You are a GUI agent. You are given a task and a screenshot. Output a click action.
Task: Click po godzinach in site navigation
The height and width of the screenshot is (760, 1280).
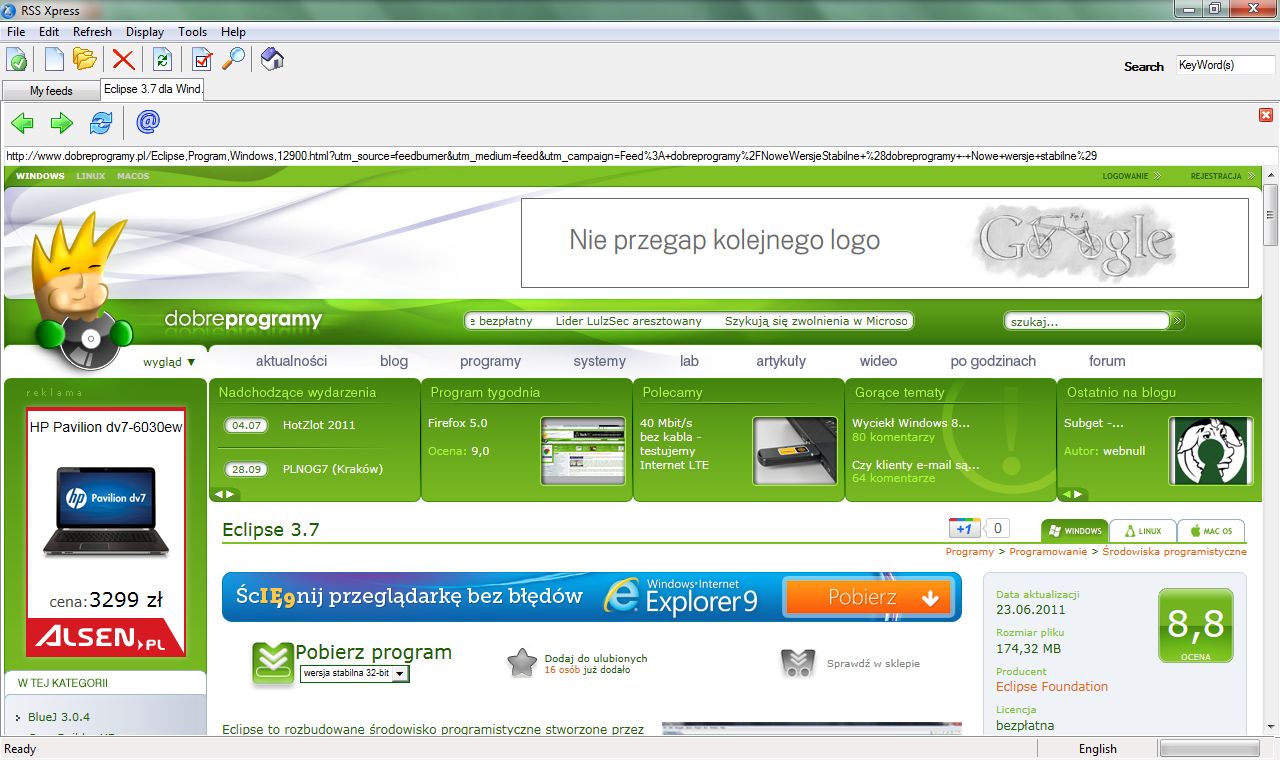(x=993, y=361)
